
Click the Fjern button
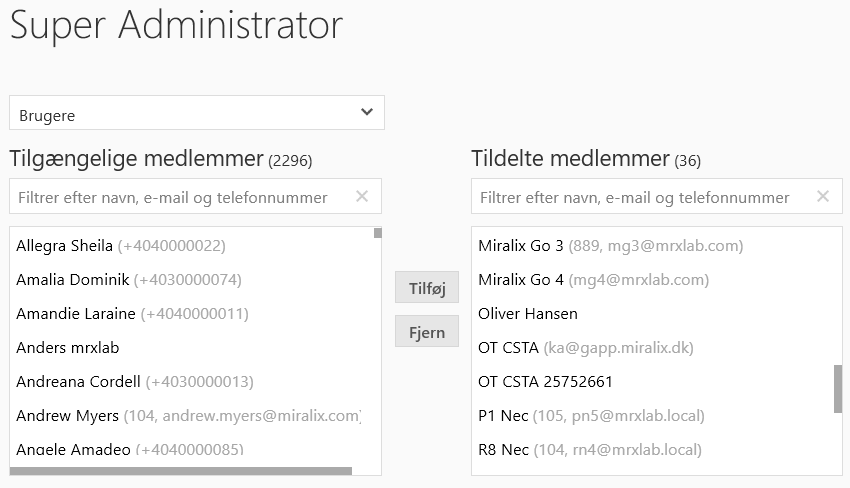[x=427, y=332]
